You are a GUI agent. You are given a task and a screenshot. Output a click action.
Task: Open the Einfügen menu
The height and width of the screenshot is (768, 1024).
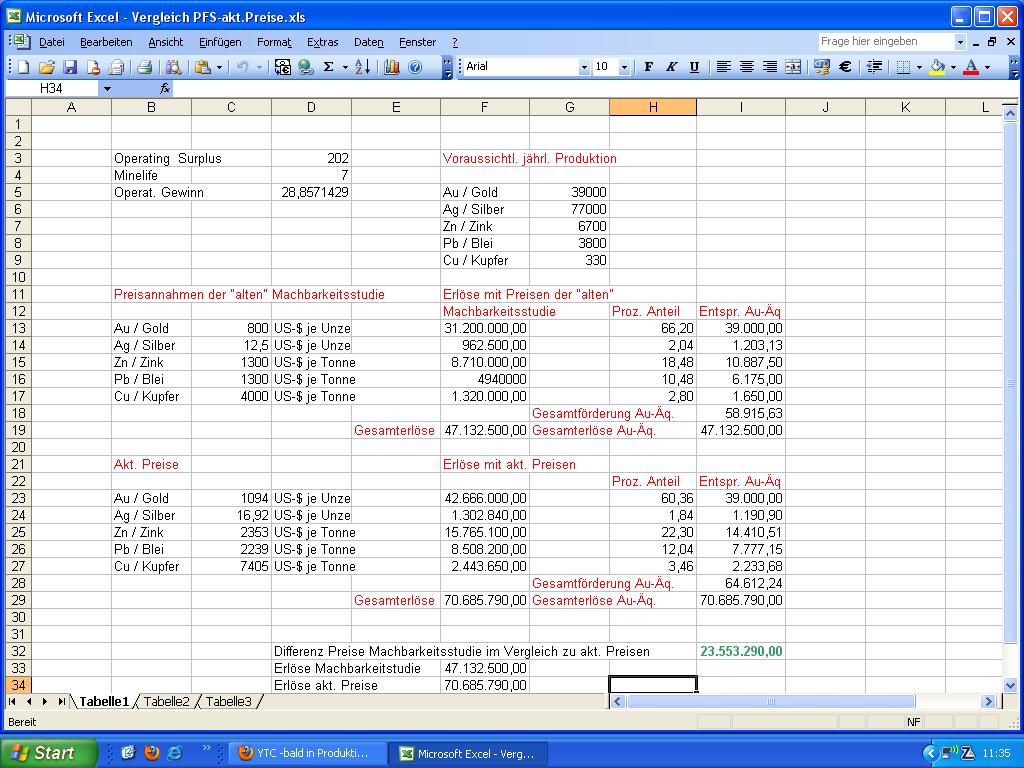[219, 42]
